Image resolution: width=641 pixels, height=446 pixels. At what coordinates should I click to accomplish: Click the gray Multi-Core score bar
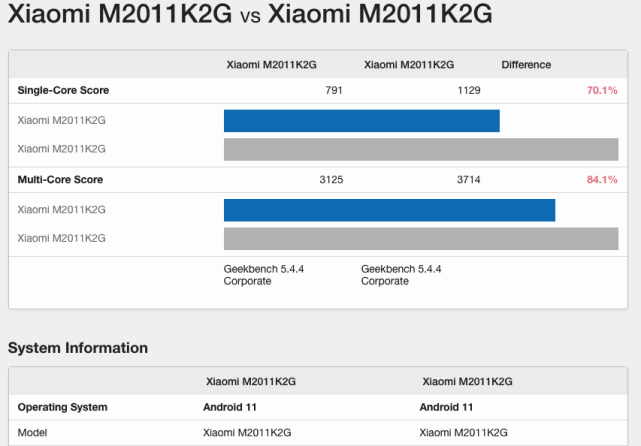click(x=420, y=238)
